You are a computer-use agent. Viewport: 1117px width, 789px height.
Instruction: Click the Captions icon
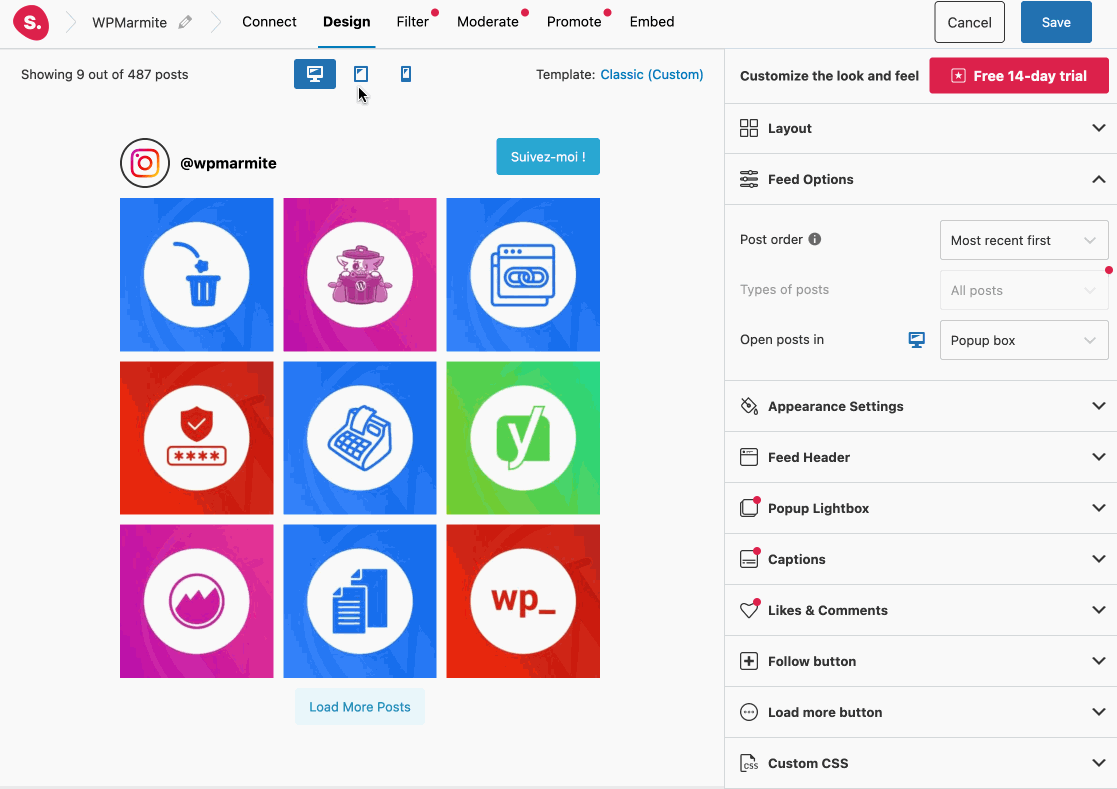(749, 559)
